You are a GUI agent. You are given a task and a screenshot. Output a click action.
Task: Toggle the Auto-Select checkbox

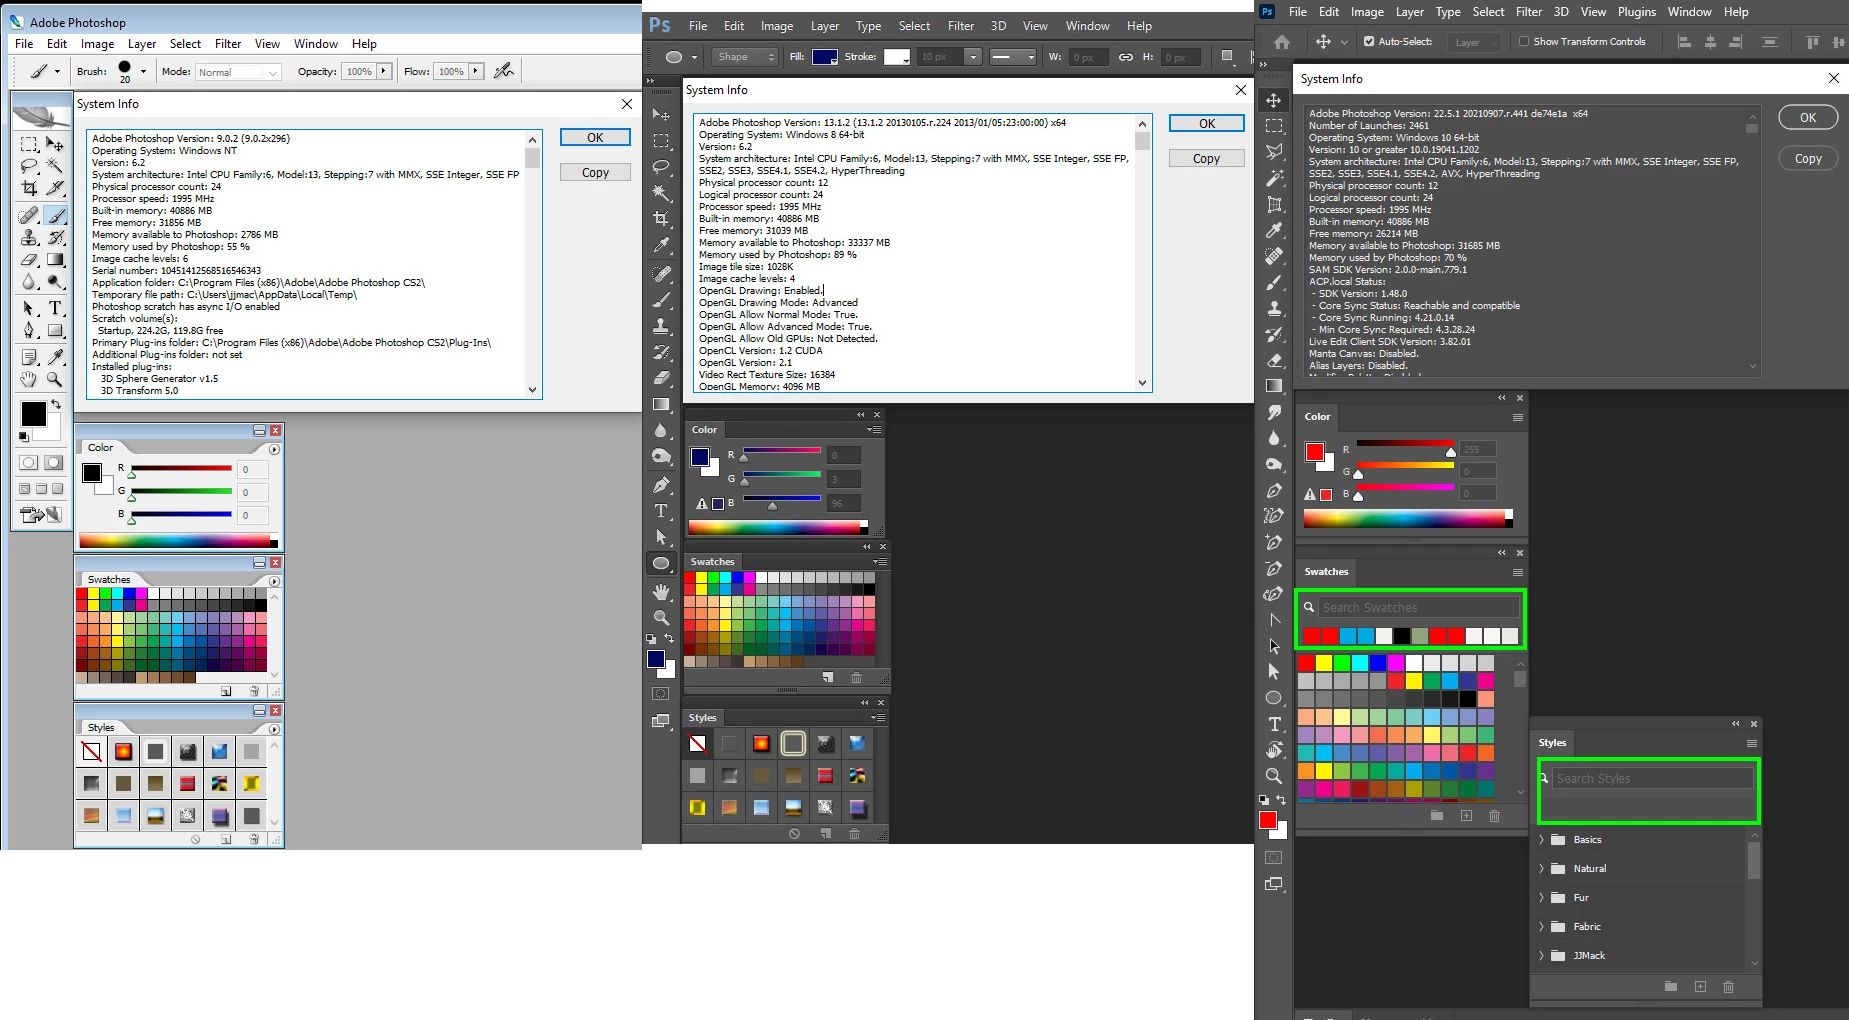tap(1369, 42)
